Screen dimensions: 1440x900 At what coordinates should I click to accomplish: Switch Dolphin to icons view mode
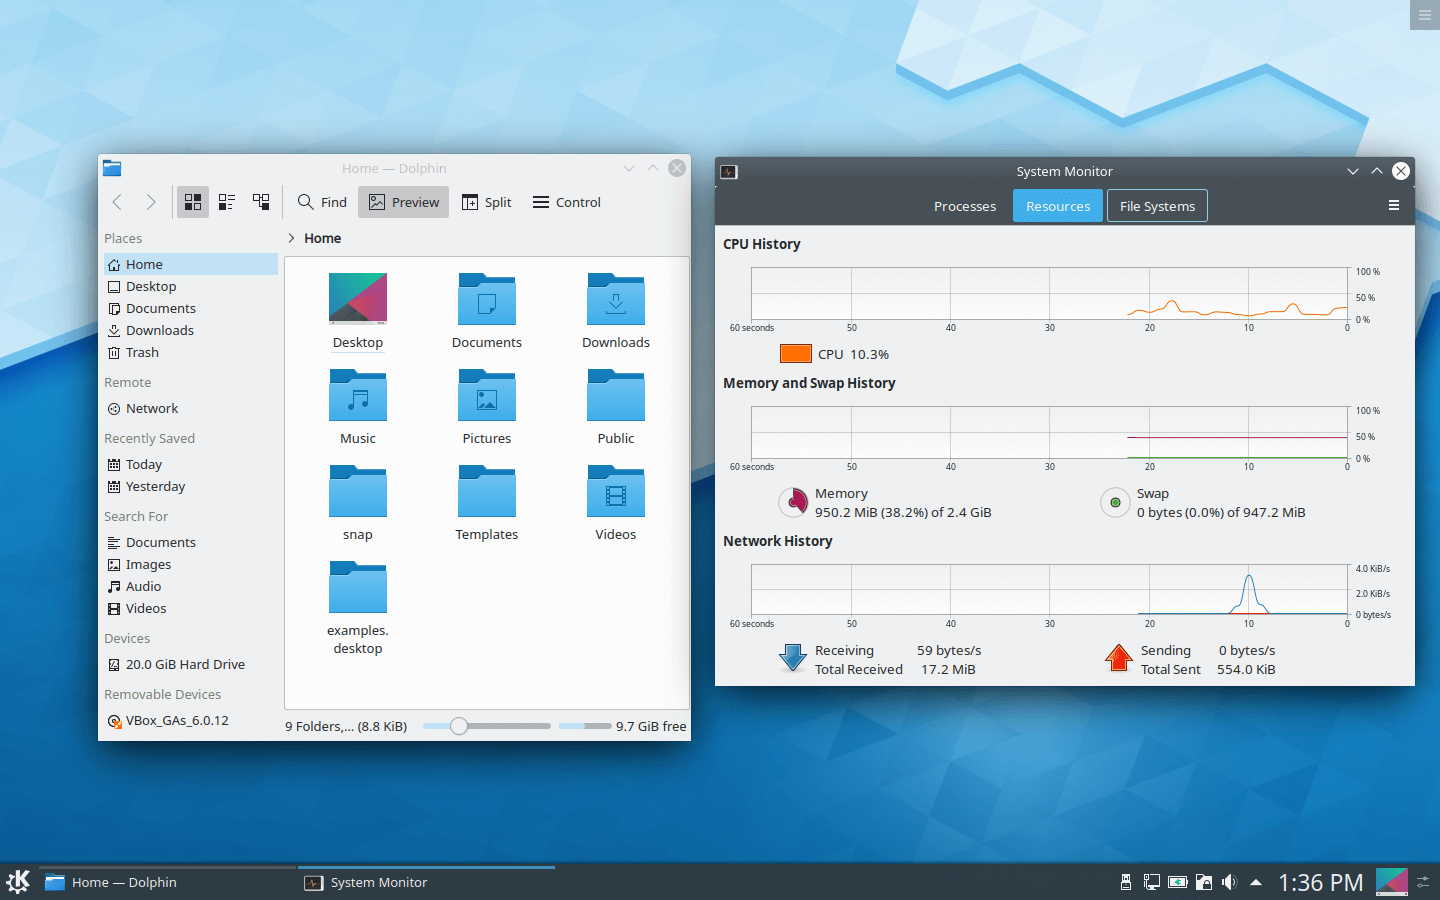click(x=192, y=202)
